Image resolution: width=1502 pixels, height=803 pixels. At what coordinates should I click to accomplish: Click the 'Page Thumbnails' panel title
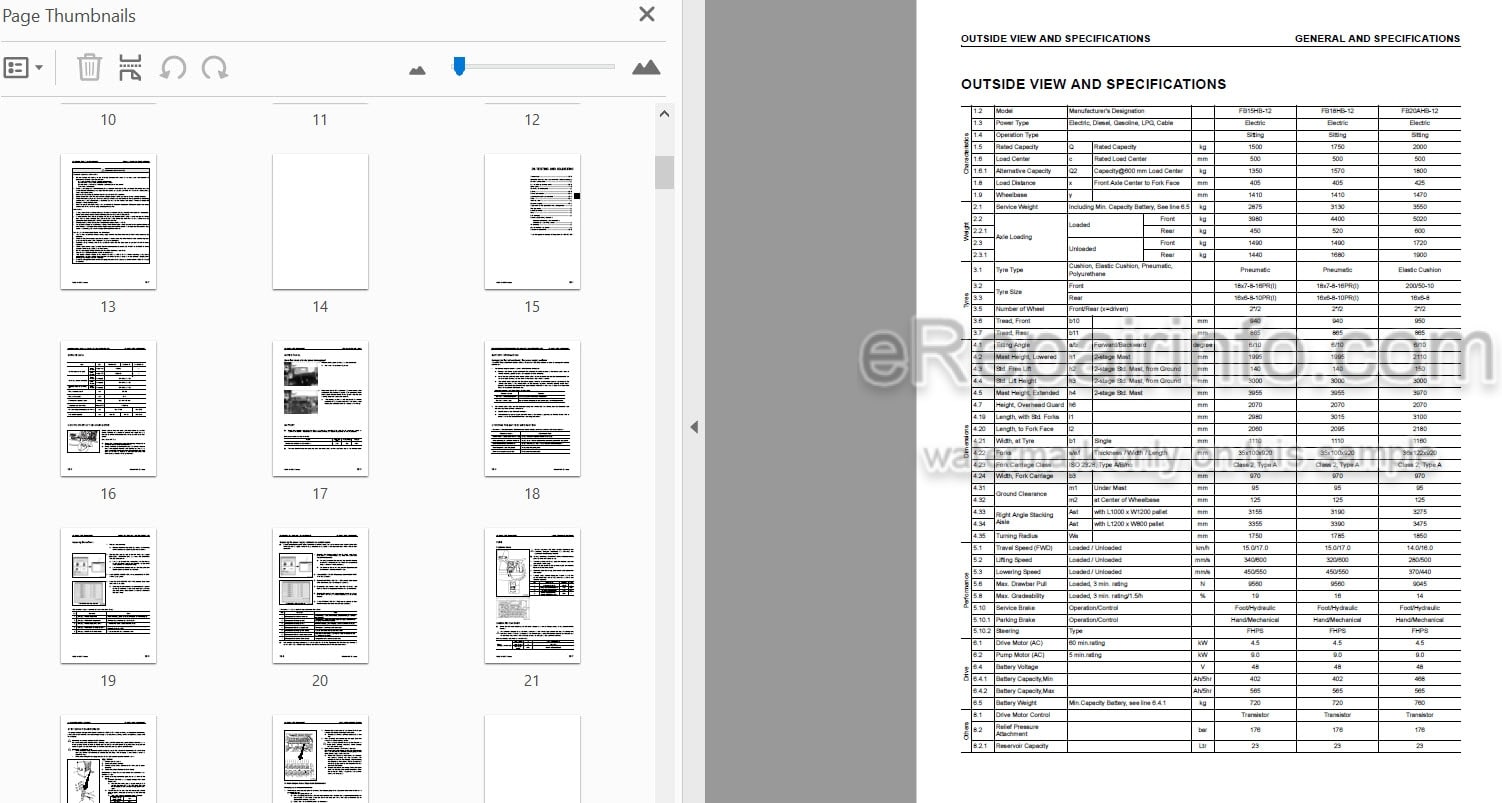(68, 15)
